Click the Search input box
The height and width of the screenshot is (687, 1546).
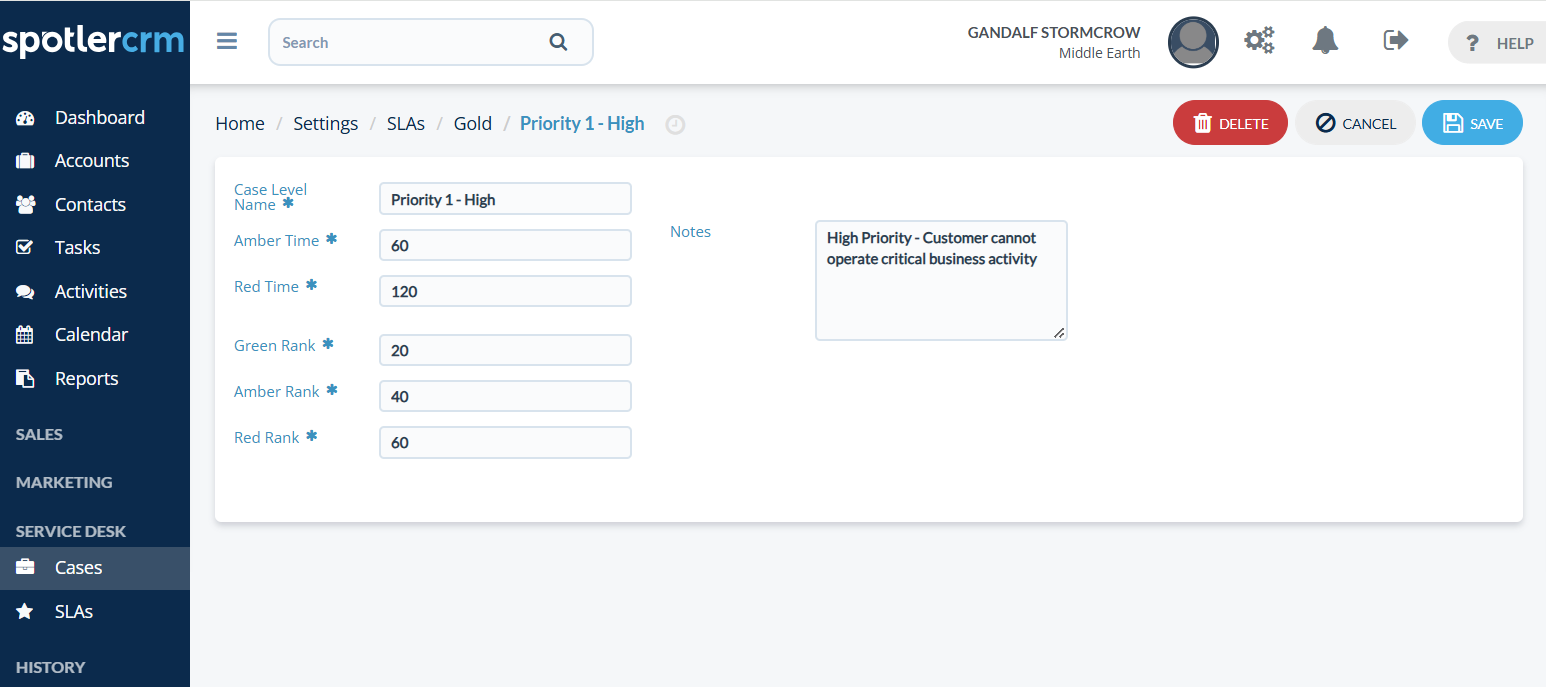click(431, 42)
